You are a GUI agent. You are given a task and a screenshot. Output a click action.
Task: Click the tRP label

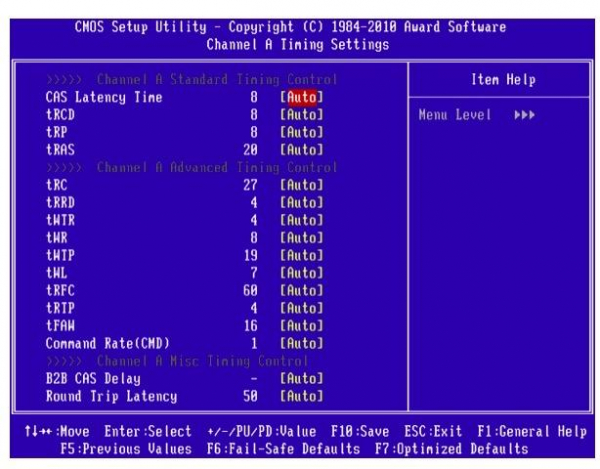[57, 132]
